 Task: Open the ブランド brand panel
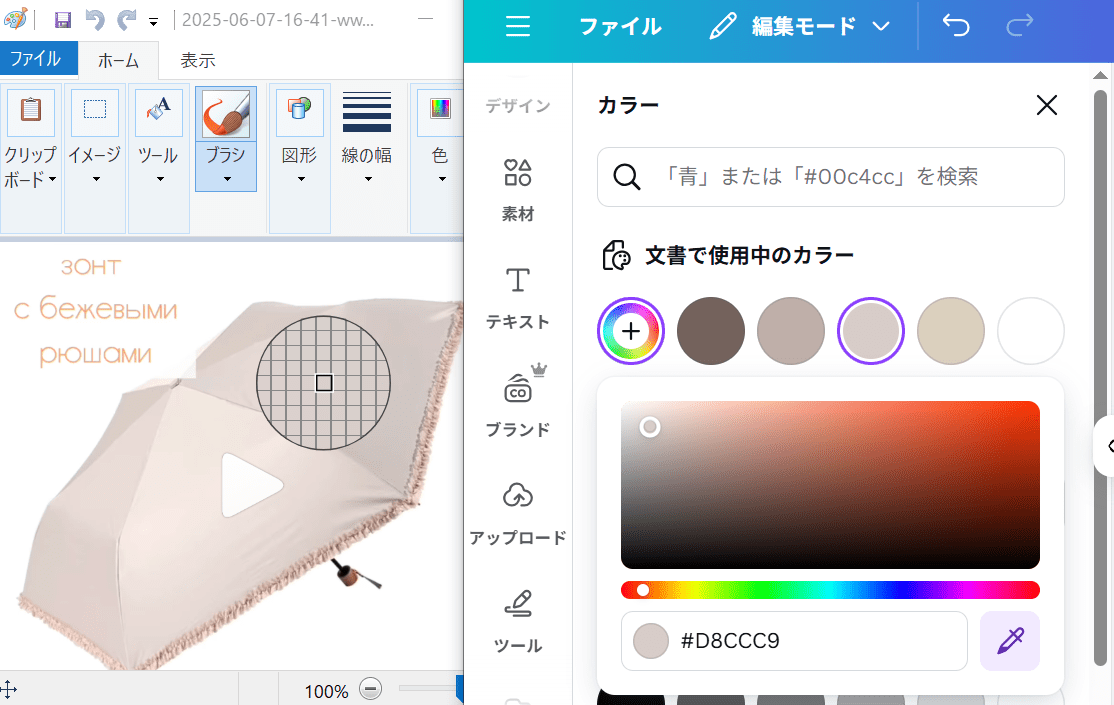click(518, 405)
